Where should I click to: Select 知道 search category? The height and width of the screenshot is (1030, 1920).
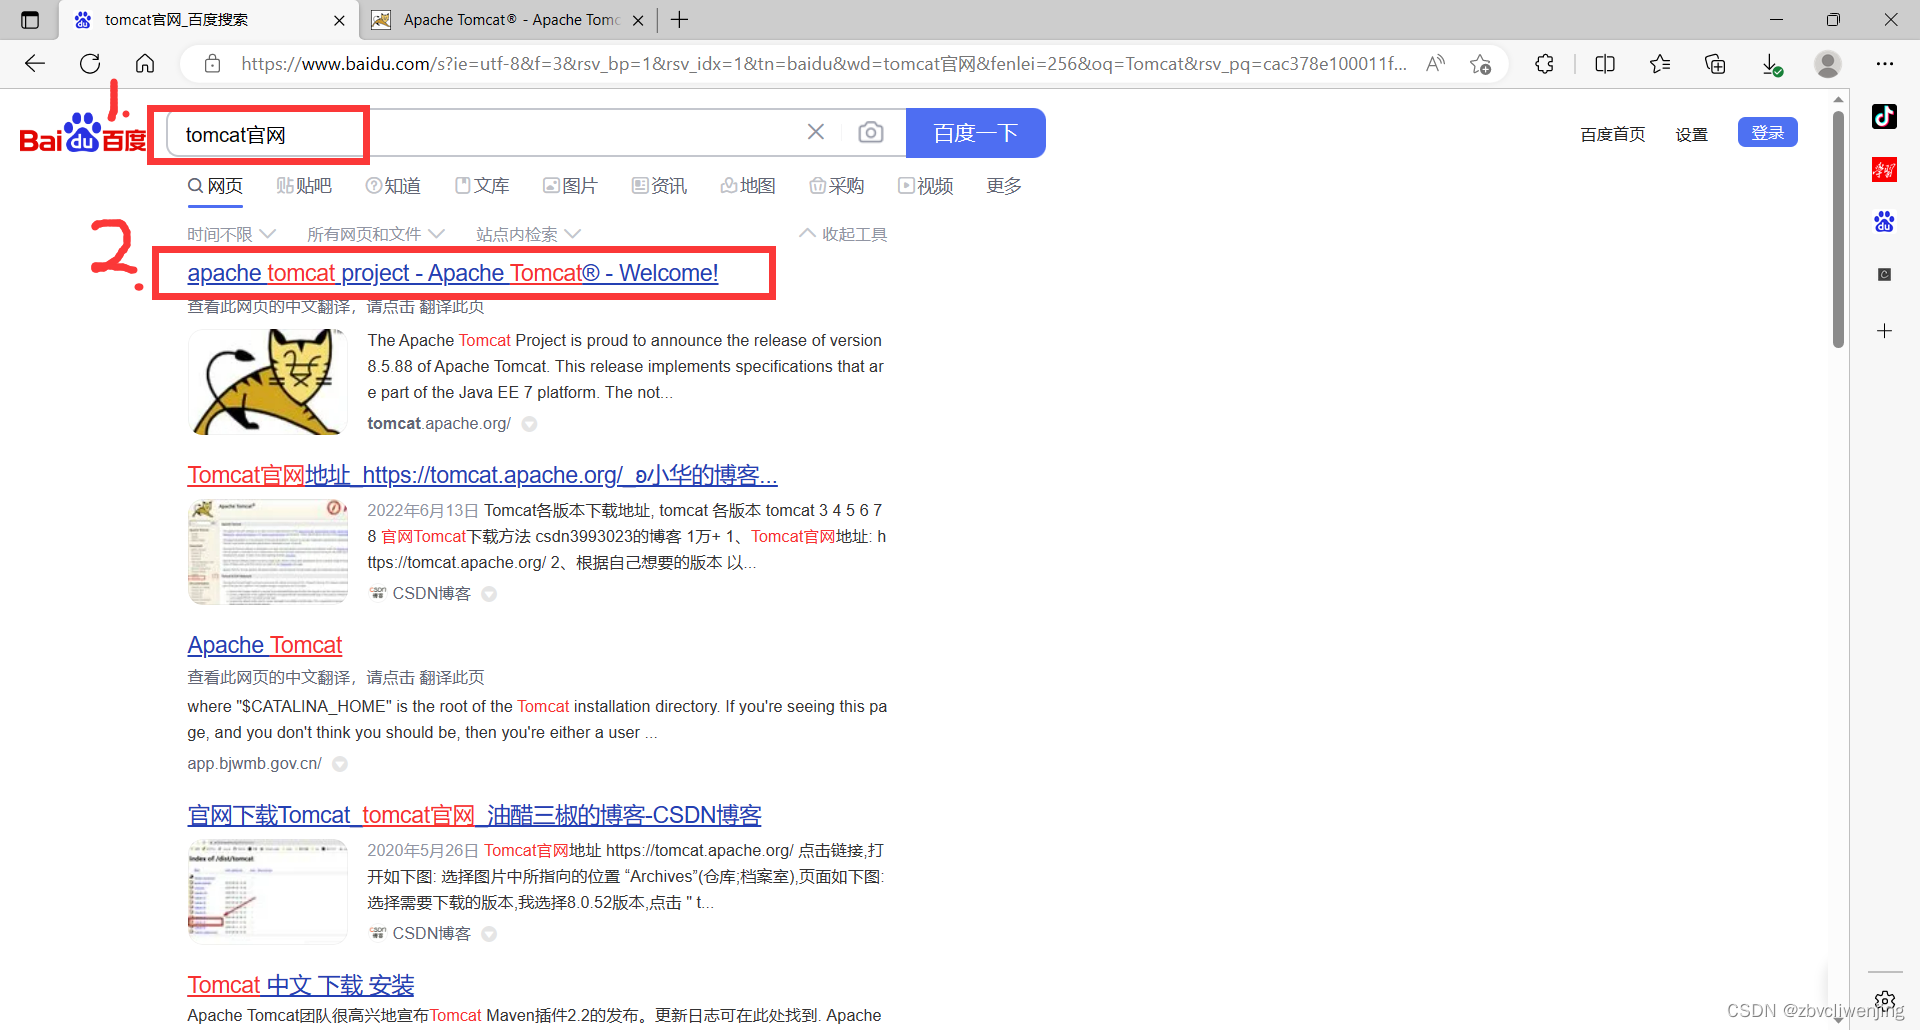tap(393, 186)
